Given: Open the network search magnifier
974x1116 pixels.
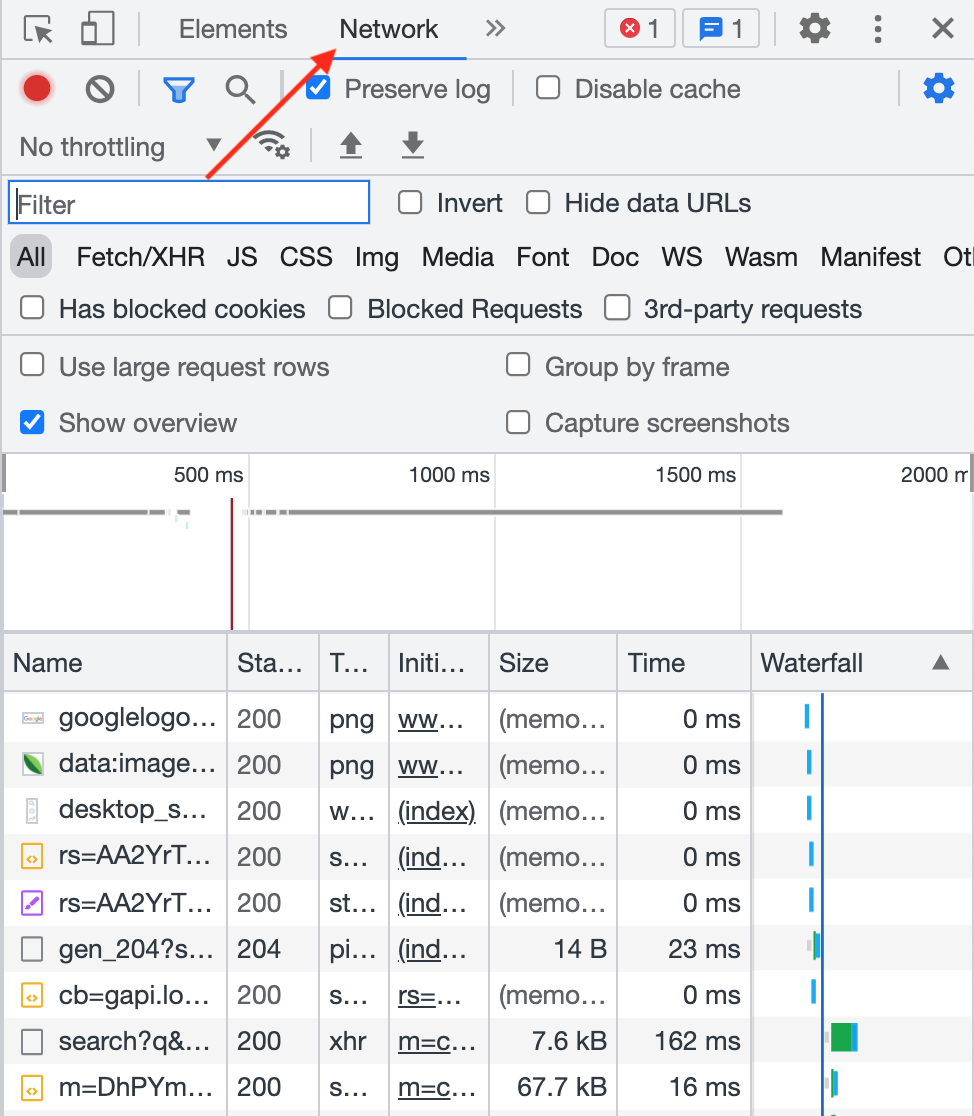Looking at the screenshot, I should click(x=240, y=90).
